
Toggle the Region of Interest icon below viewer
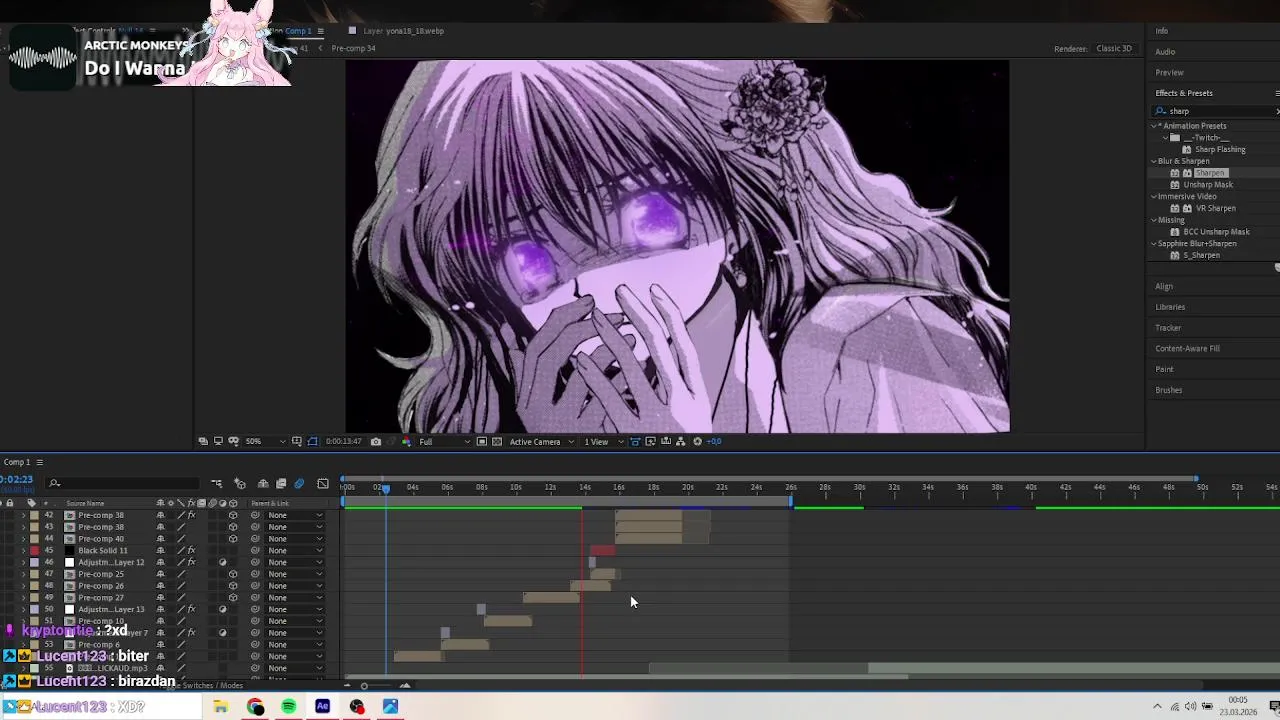[x=482, y=441]
